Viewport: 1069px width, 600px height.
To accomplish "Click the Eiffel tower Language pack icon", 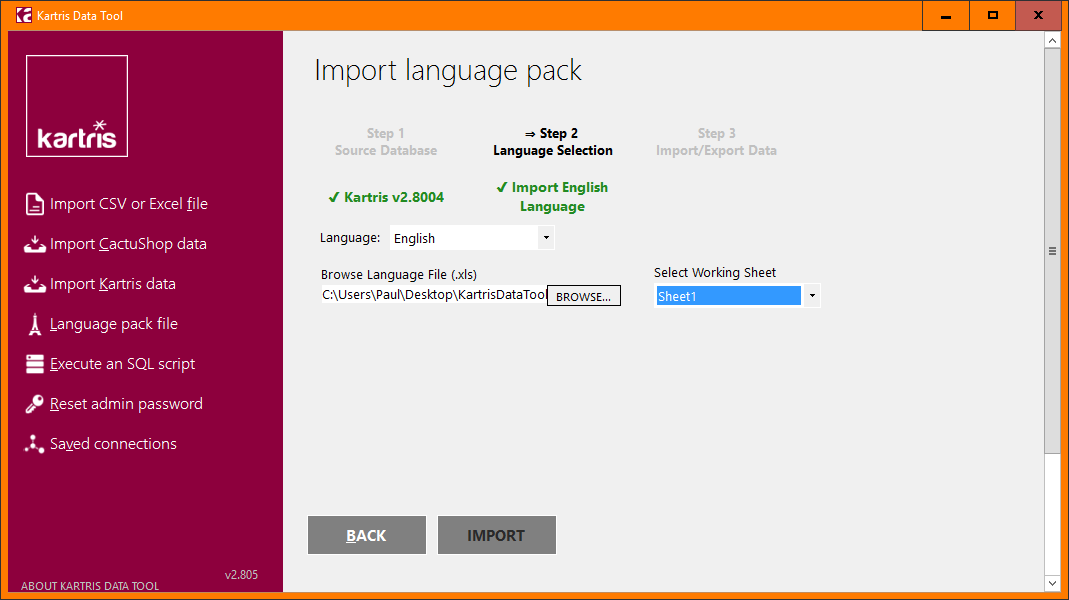I will (x=35, y=325).
